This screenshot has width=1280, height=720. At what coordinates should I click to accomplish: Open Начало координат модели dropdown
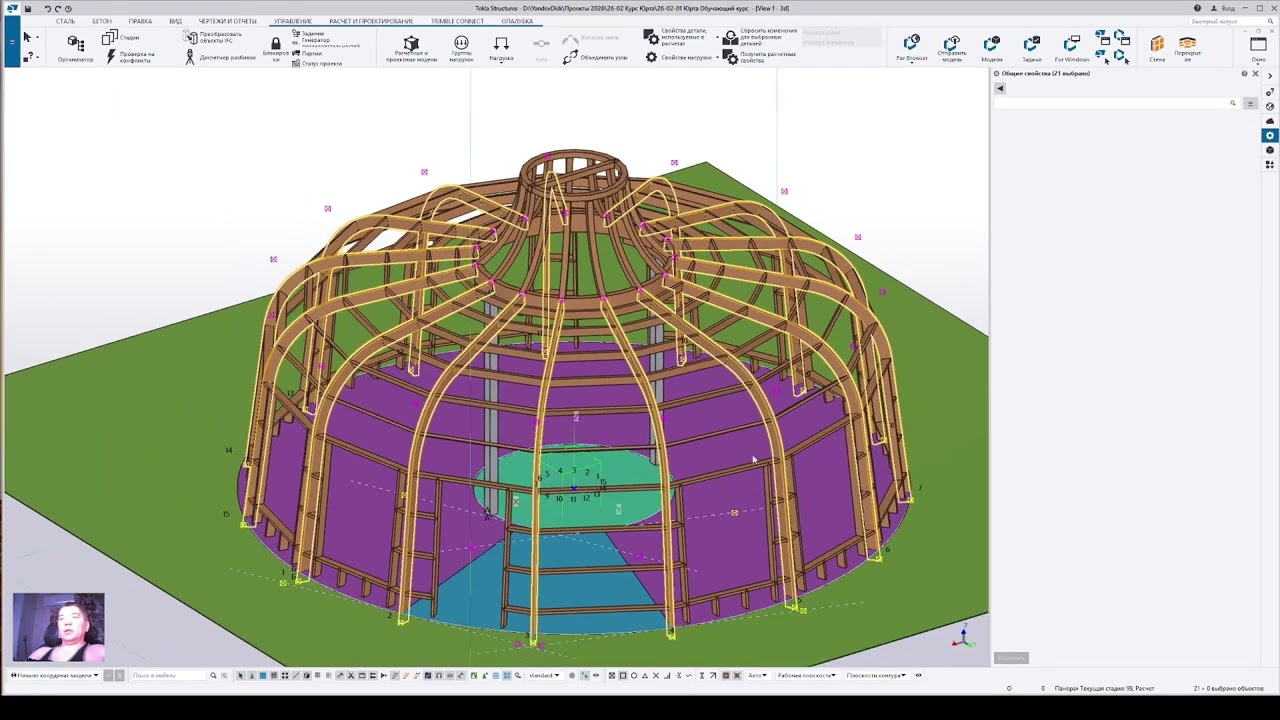[x=55, y=675]
